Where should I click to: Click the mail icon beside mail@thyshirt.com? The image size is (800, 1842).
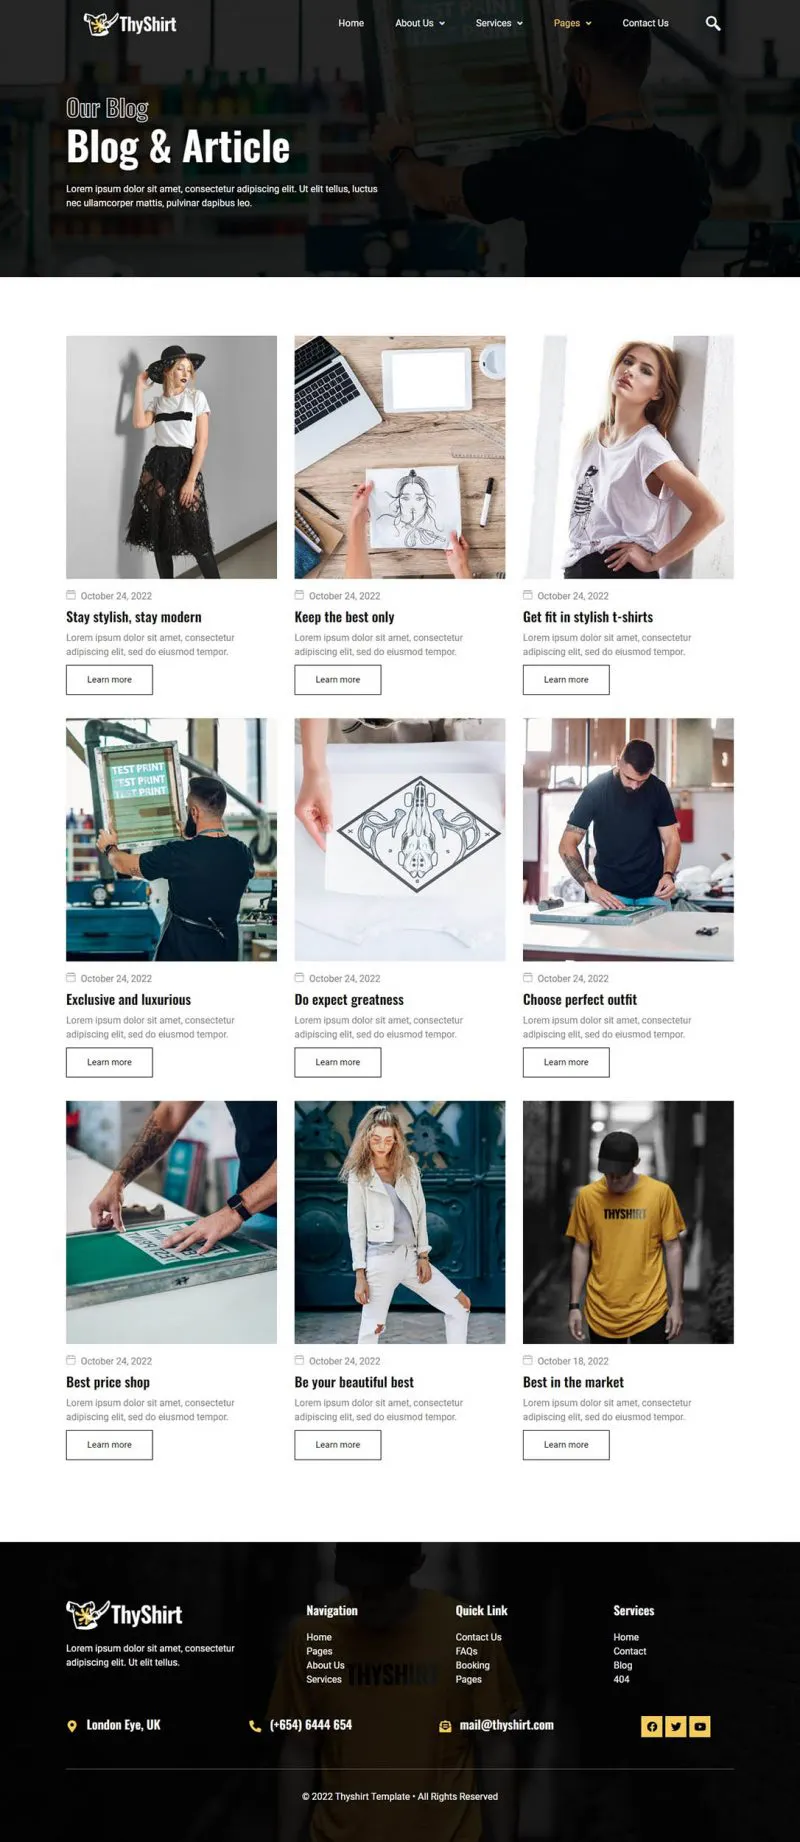coord(445,1726)
